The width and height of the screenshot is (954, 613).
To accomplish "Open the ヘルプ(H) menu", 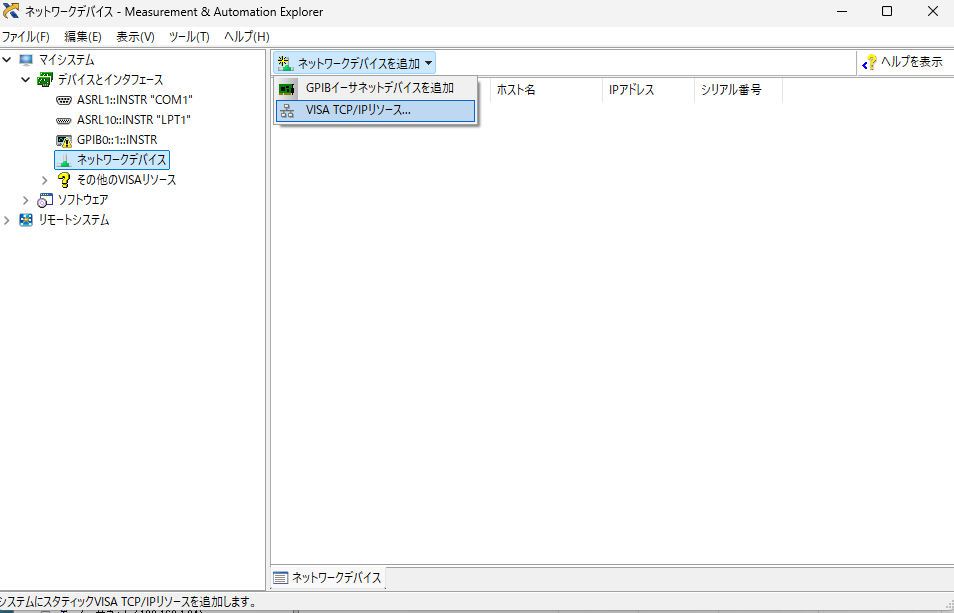I will (246, 36).
